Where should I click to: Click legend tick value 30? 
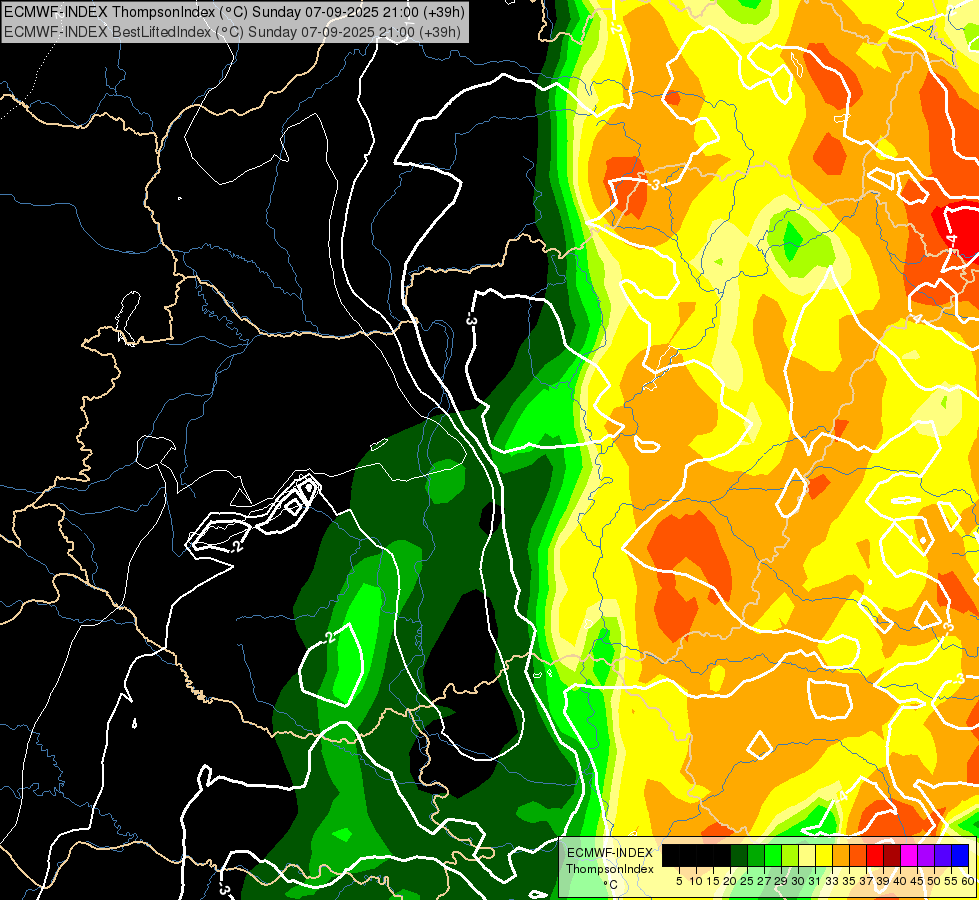[x=799, y=881]
